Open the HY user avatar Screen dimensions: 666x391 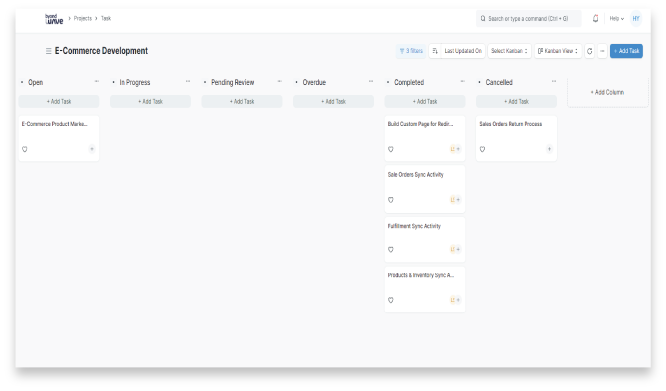pyautogui.click(x=636, y=18)
